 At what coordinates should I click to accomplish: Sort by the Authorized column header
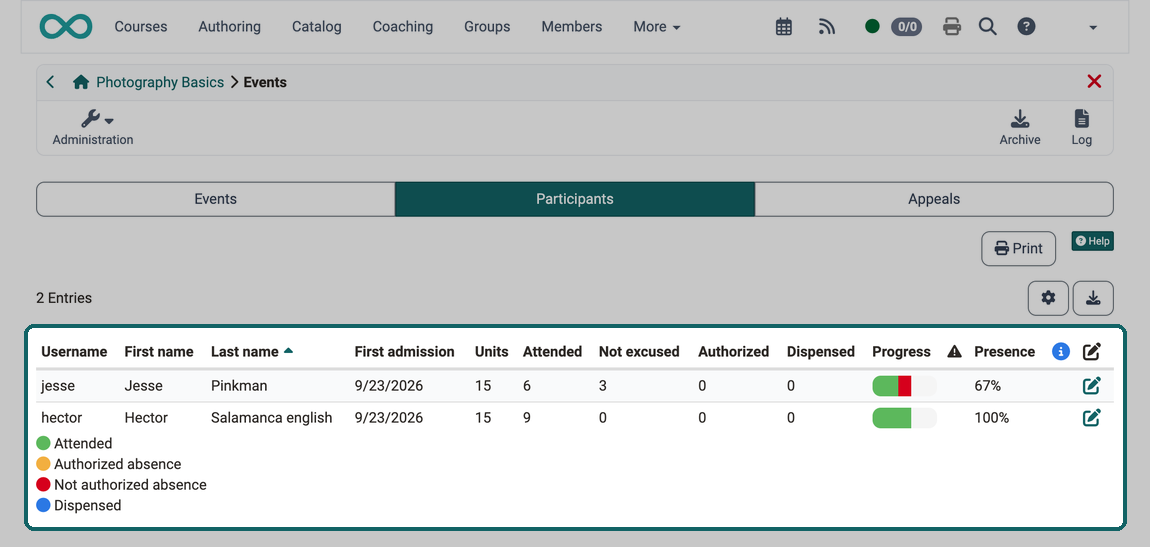733,352
